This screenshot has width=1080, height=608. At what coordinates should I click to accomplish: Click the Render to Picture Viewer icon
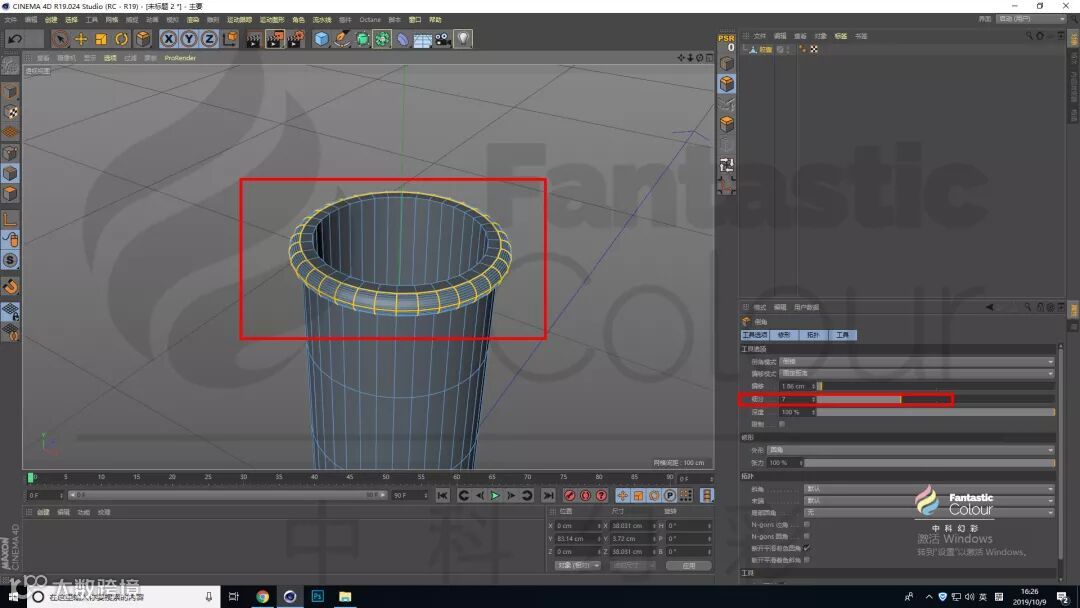(x=275, y=39)
